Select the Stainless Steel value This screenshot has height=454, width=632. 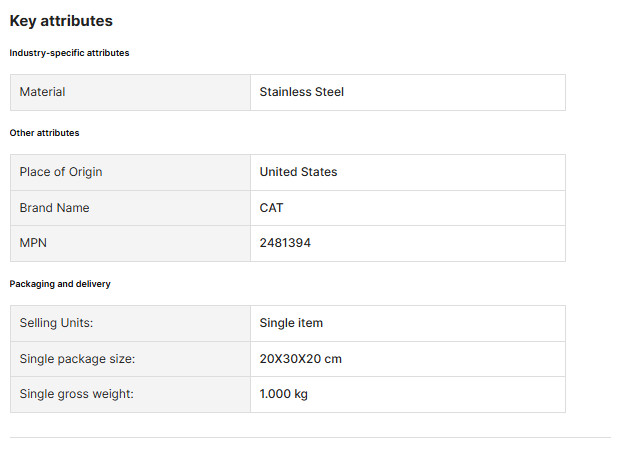pyautogui.click(x=301, y=92)
